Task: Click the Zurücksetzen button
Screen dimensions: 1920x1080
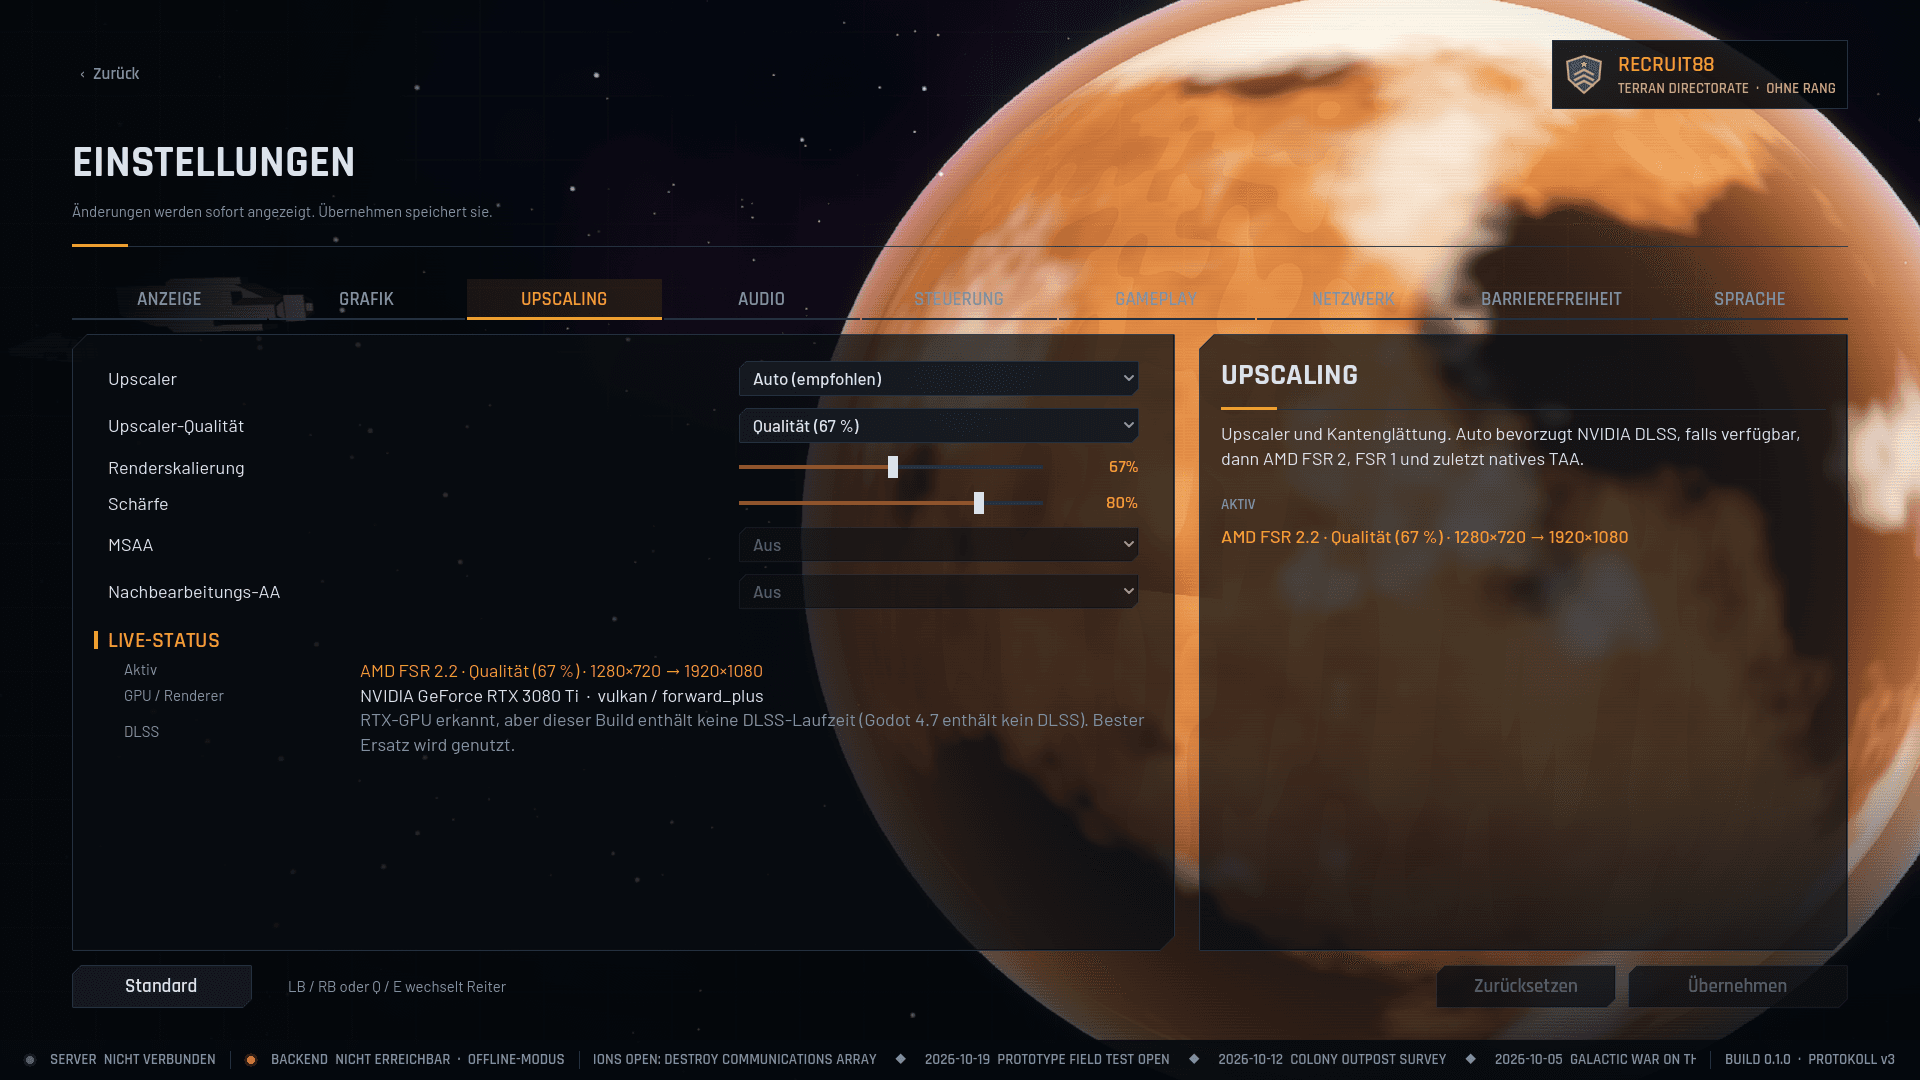Action: point(1525,986)
